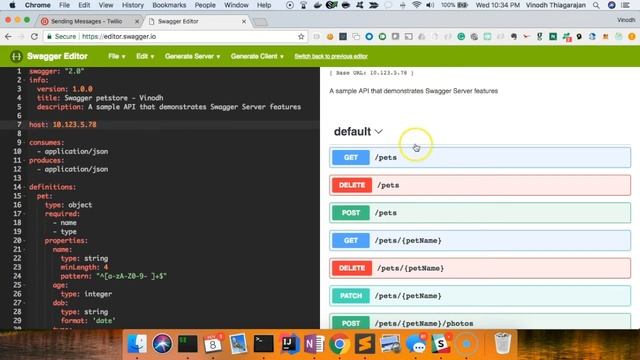Open the Chrome menu in the menu bar
This screenshot has height=360, width=640.
(x=38, y=5)
